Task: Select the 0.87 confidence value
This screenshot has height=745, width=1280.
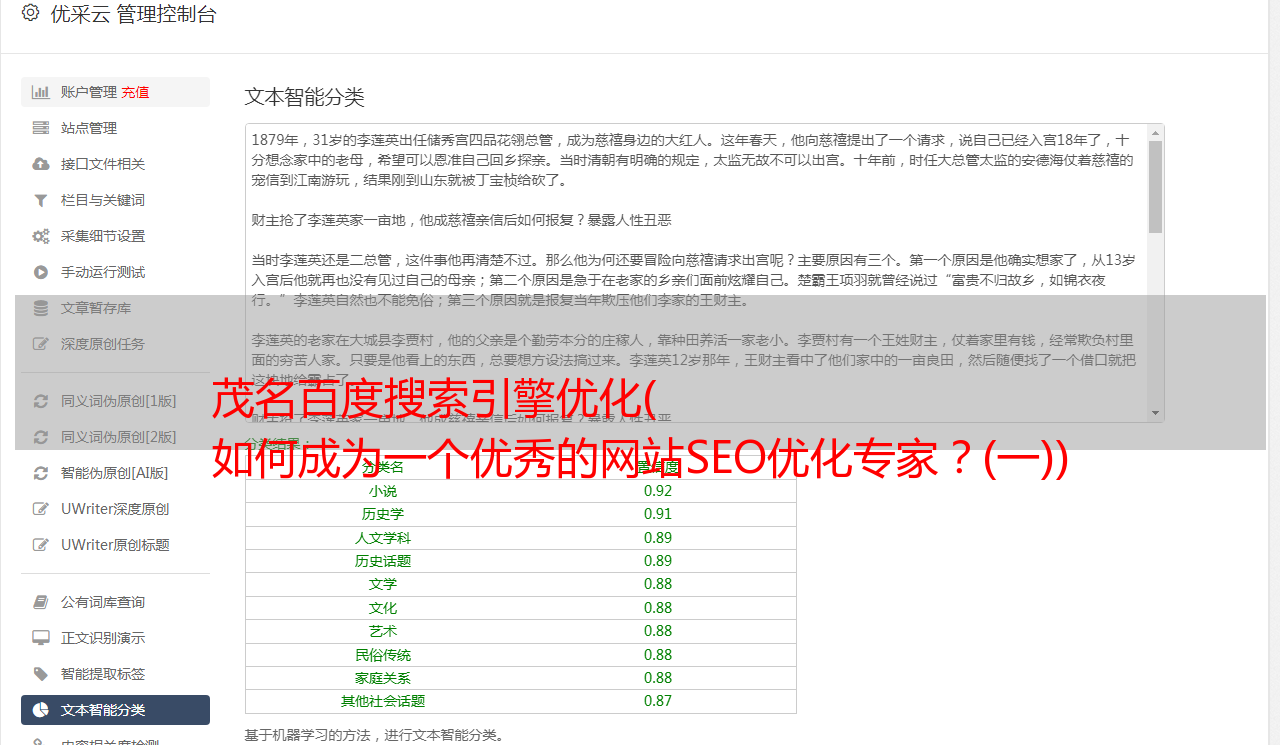Action: 658,701
